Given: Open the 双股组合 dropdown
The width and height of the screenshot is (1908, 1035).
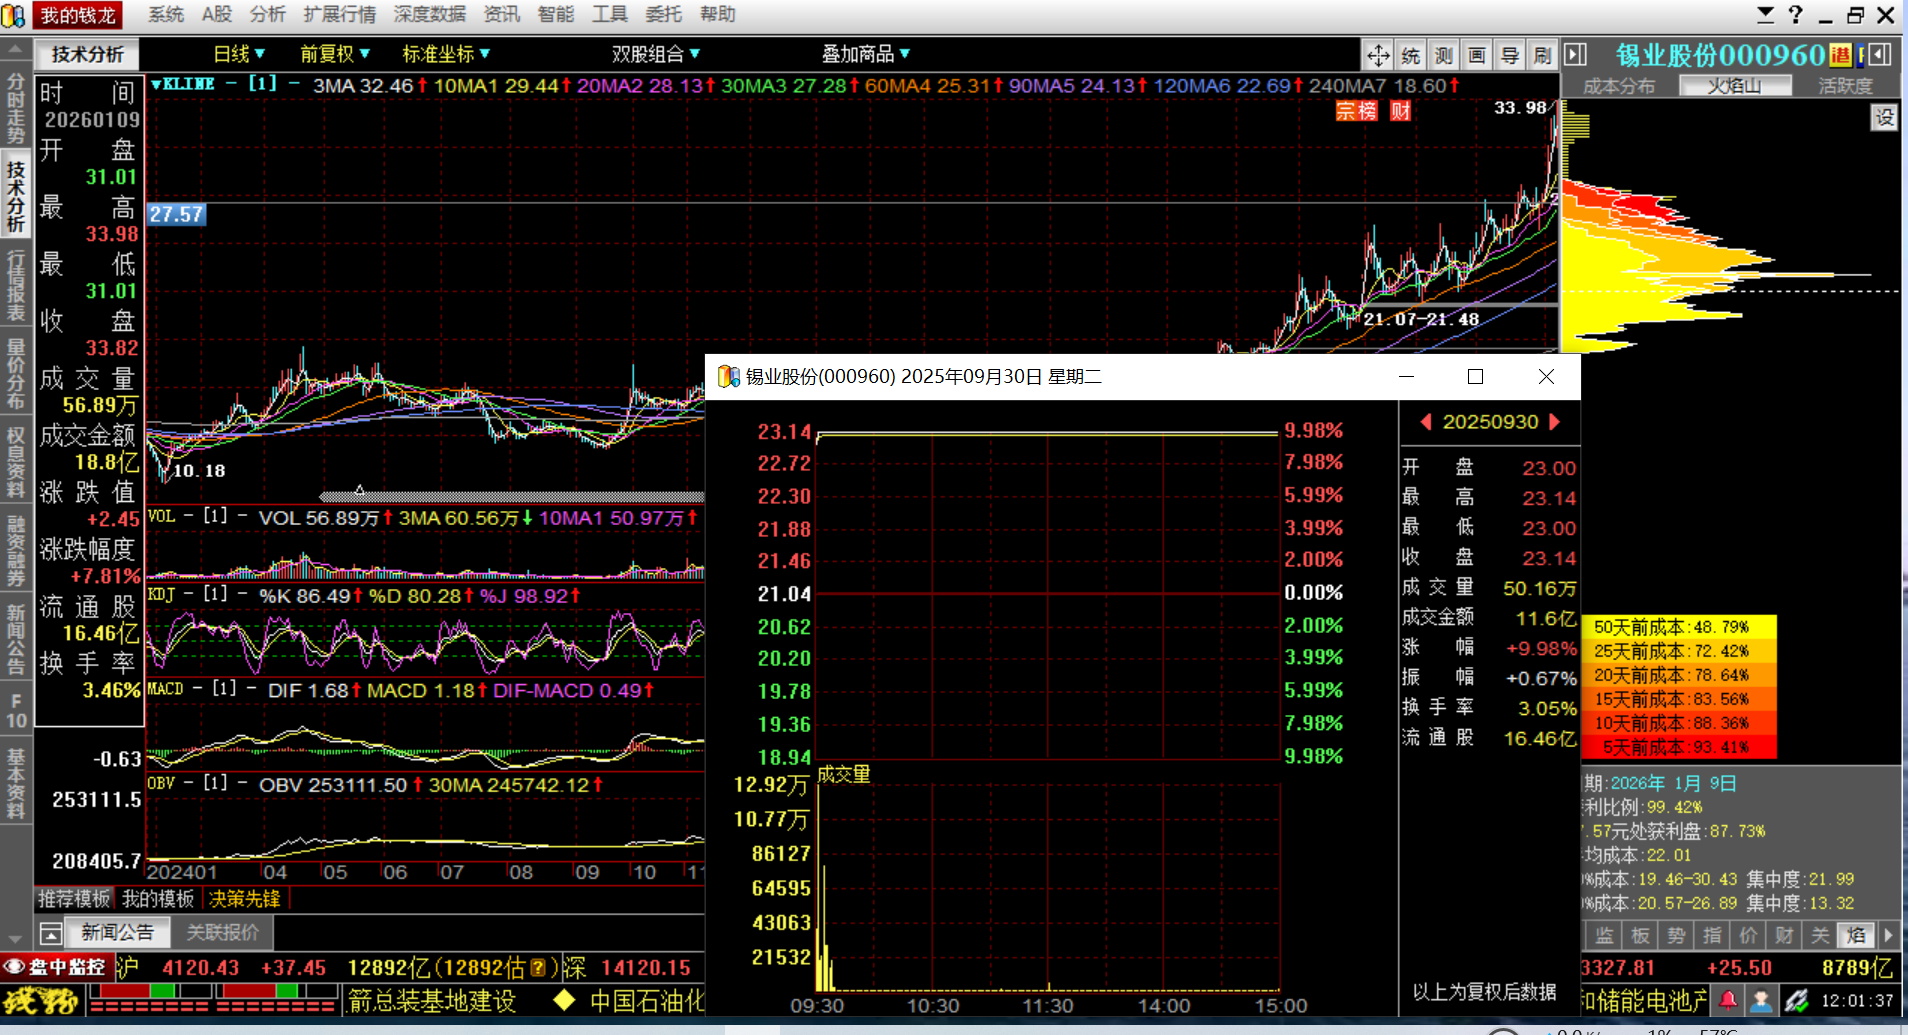Looking at the screenshot, I should click(x=656, y=54).
